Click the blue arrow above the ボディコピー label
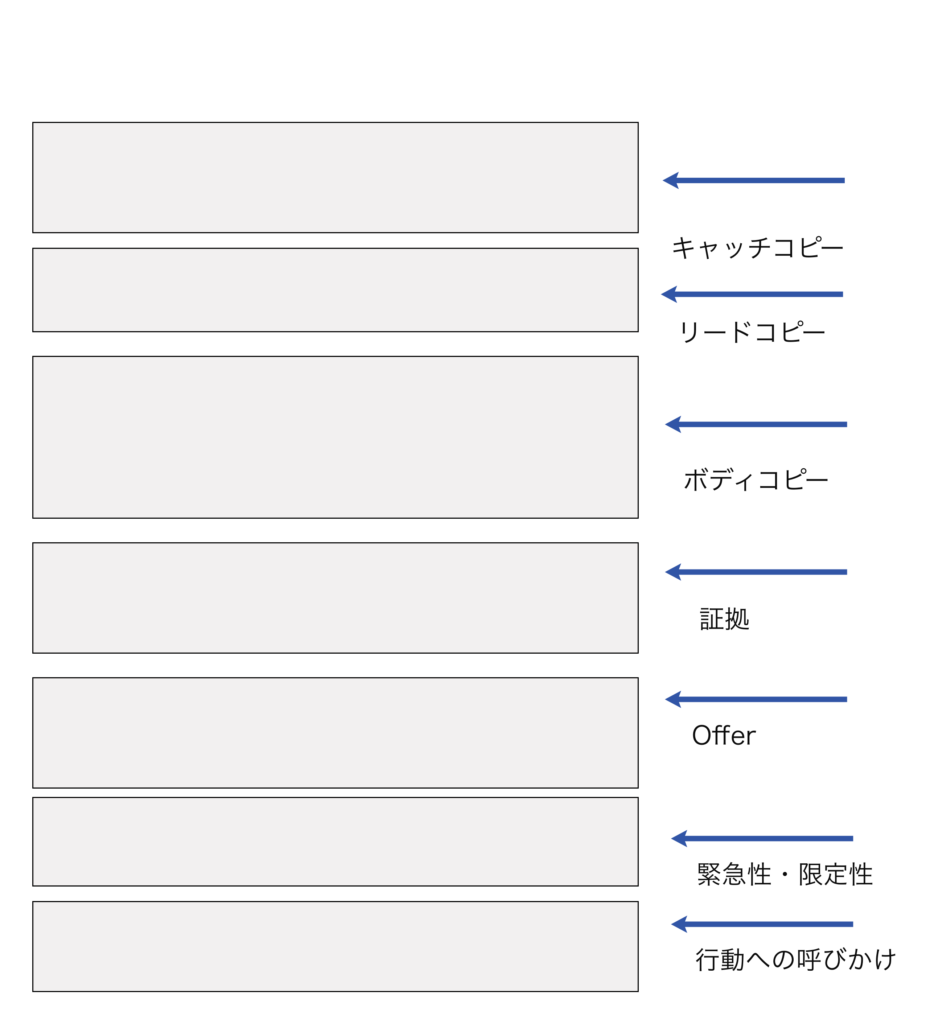This screenshot has width=926, height=1024. click(x=756, y=424)
